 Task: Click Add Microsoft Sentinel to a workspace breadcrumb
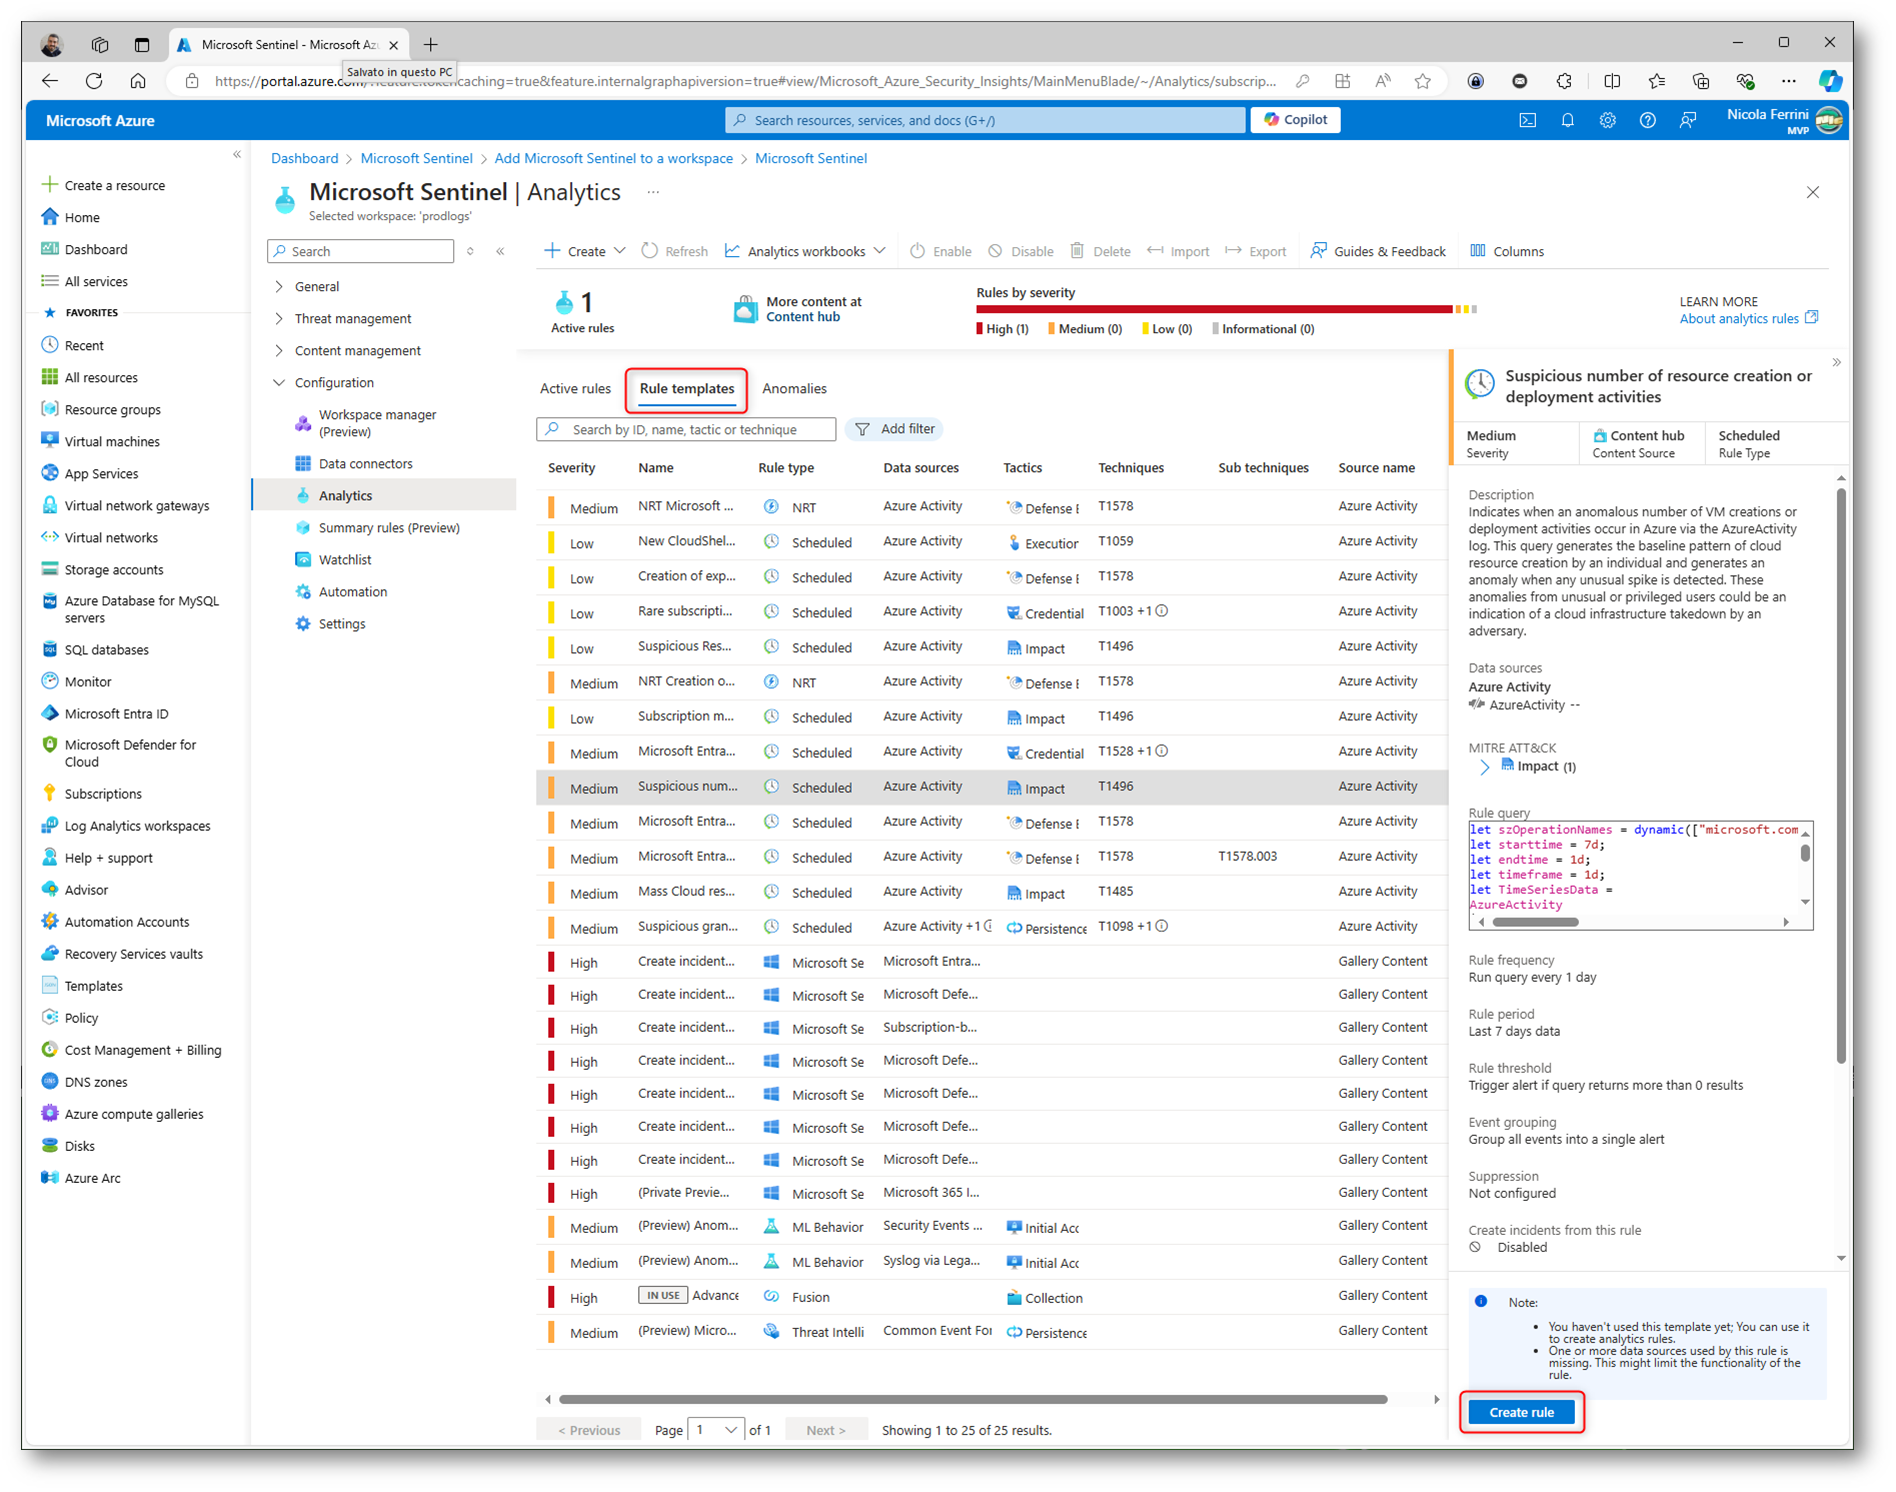pyautogui.click(x=613, y=158)
